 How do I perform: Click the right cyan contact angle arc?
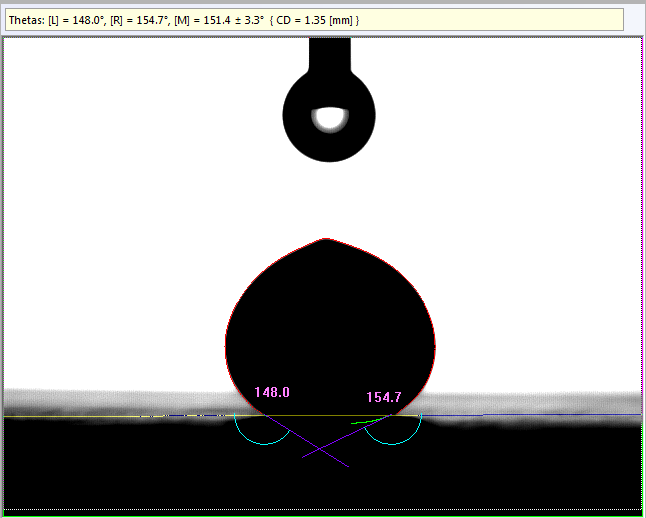pos(393,430)
